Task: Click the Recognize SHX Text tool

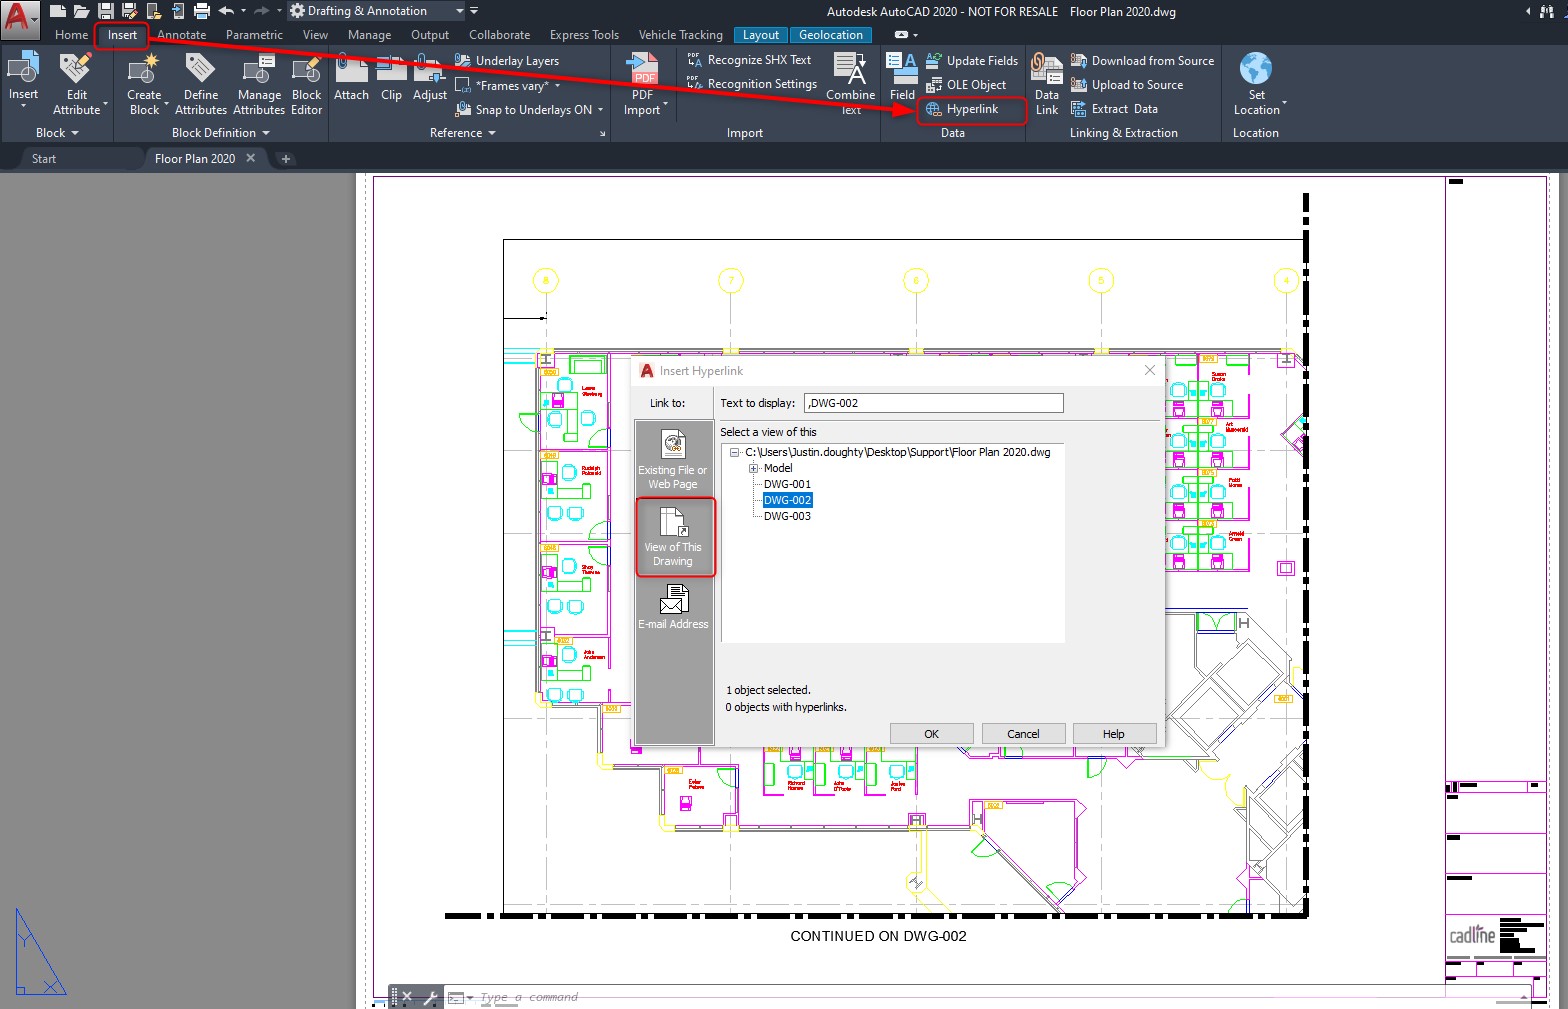Action: pos(750,60)
